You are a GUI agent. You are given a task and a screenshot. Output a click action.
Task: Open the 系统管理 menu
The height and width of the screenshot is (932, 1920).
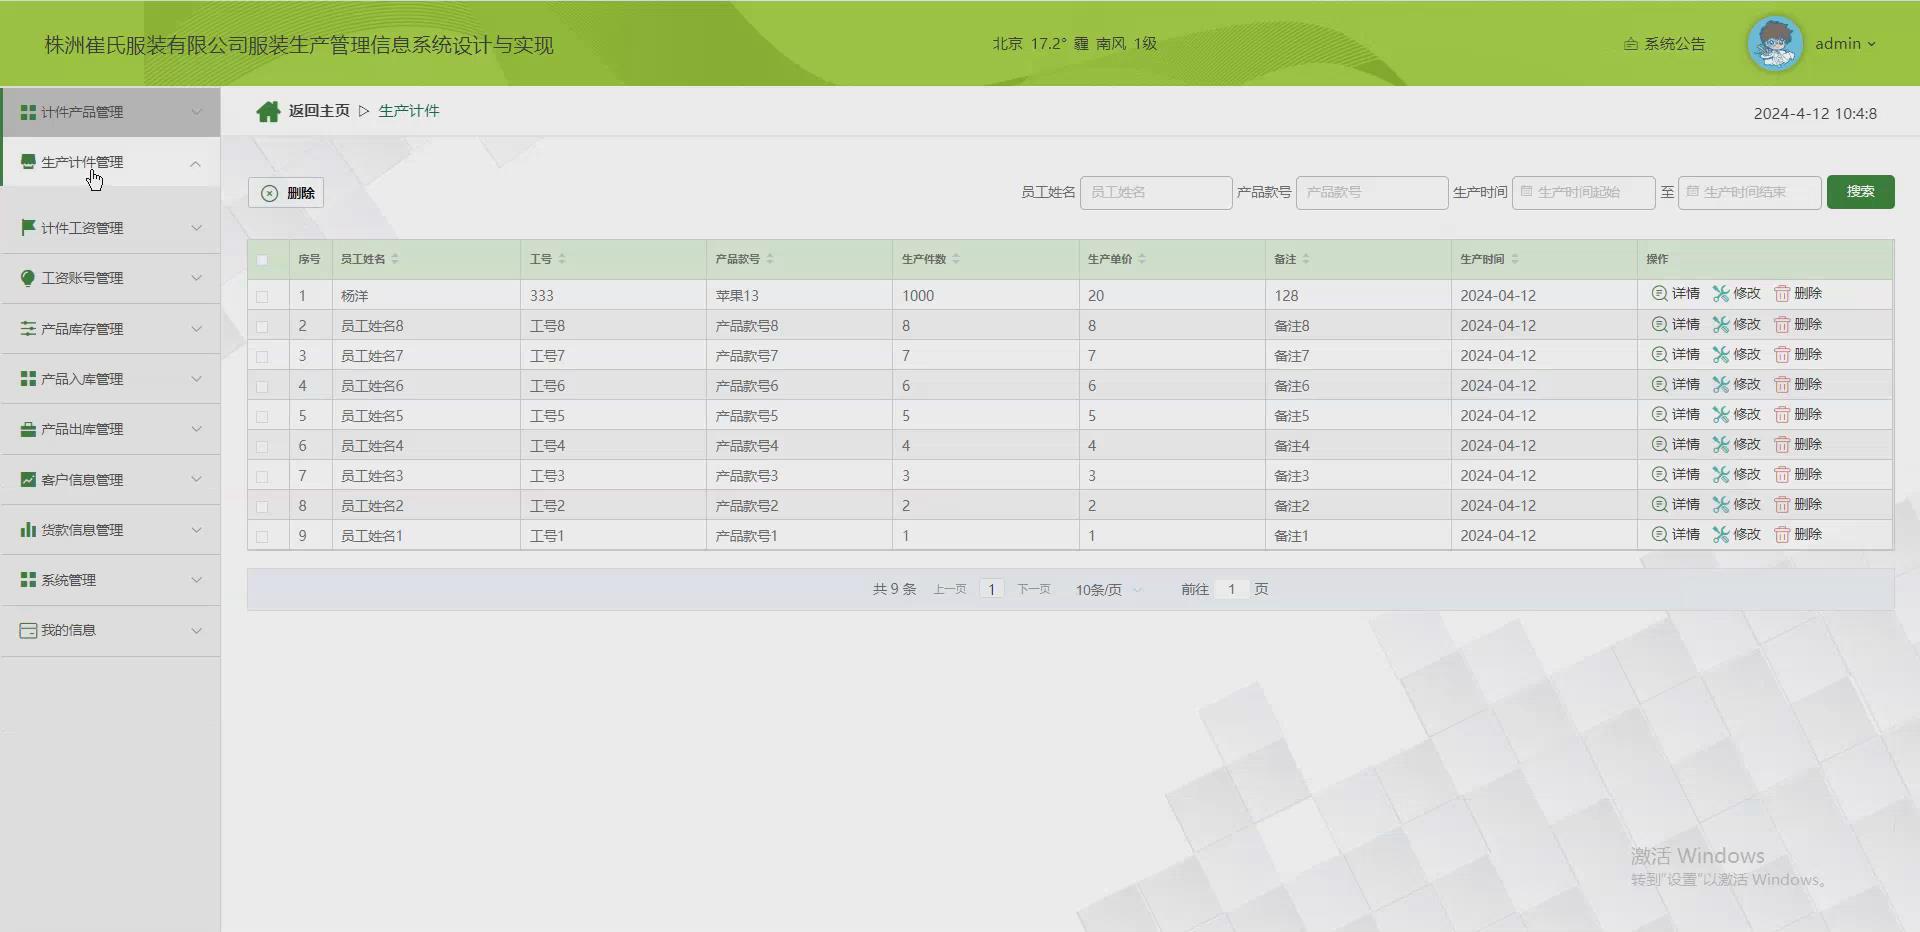tap(110, 580)
